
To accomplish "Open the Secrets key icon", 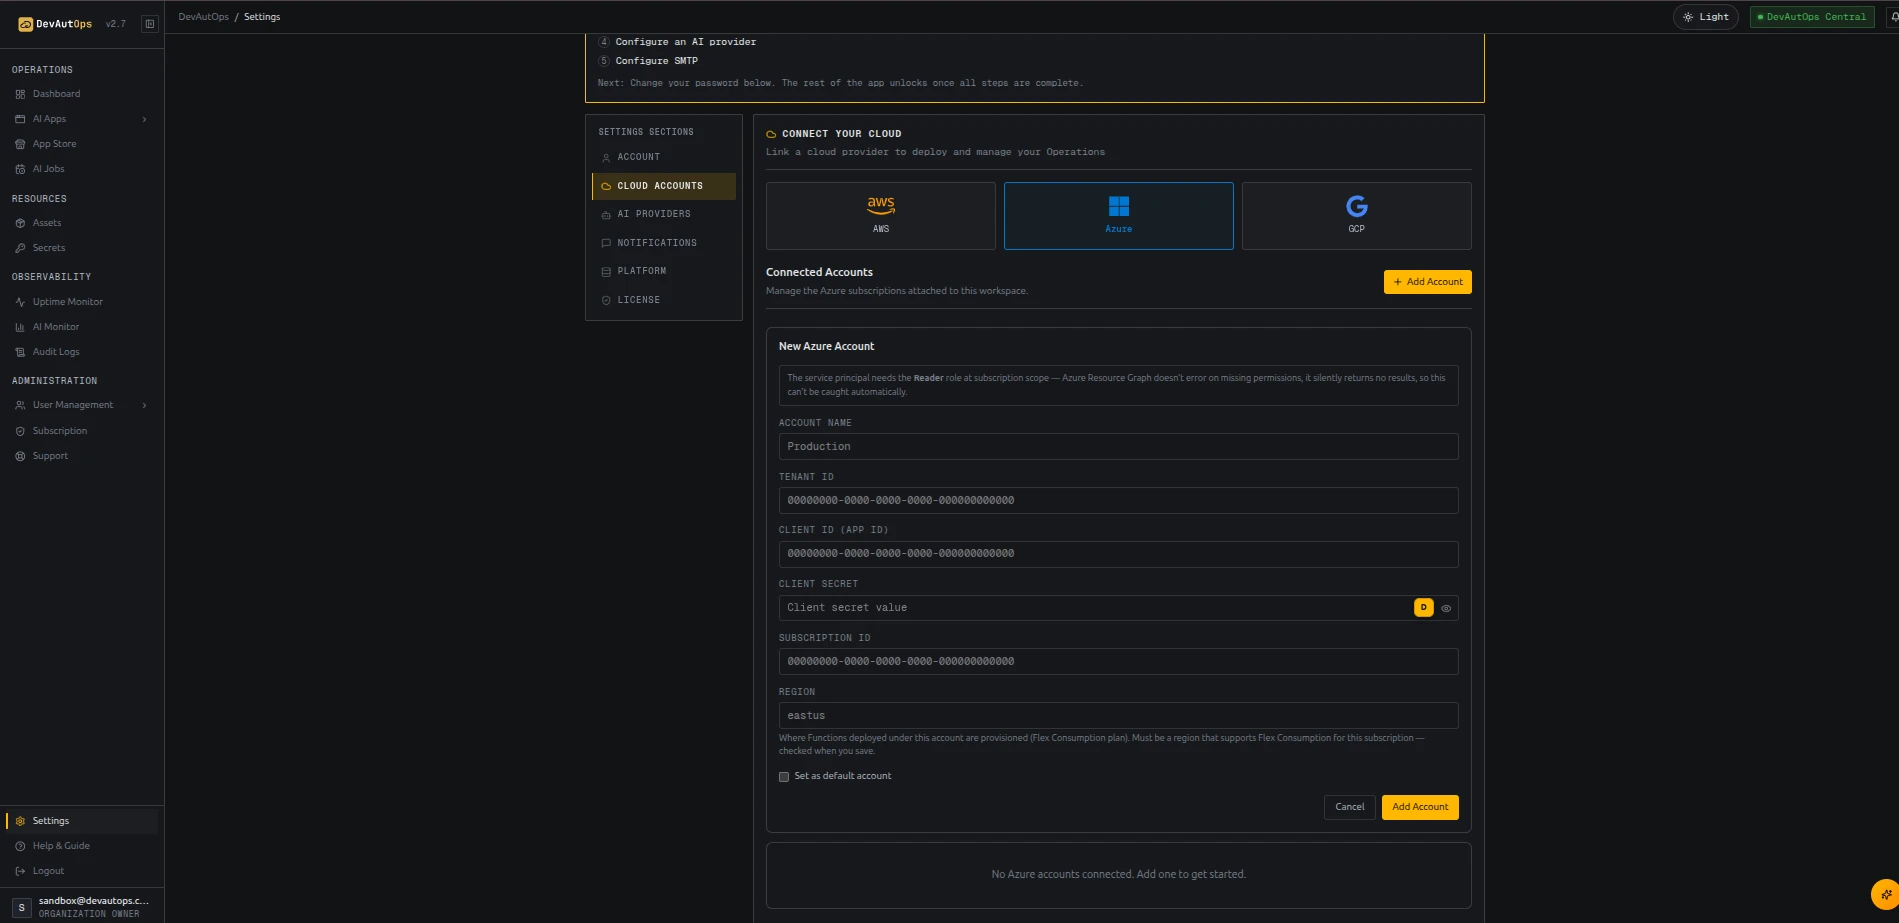I will (20, 248).
